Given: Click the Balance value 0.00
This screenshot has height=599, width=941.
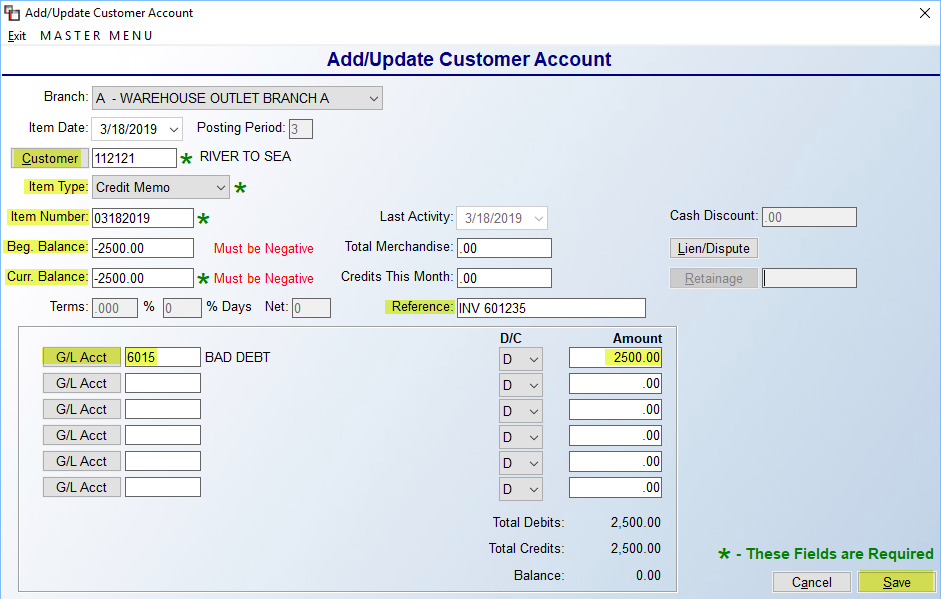Looking at the screenshot, I should pyautogui.click(x=648, y=576).
